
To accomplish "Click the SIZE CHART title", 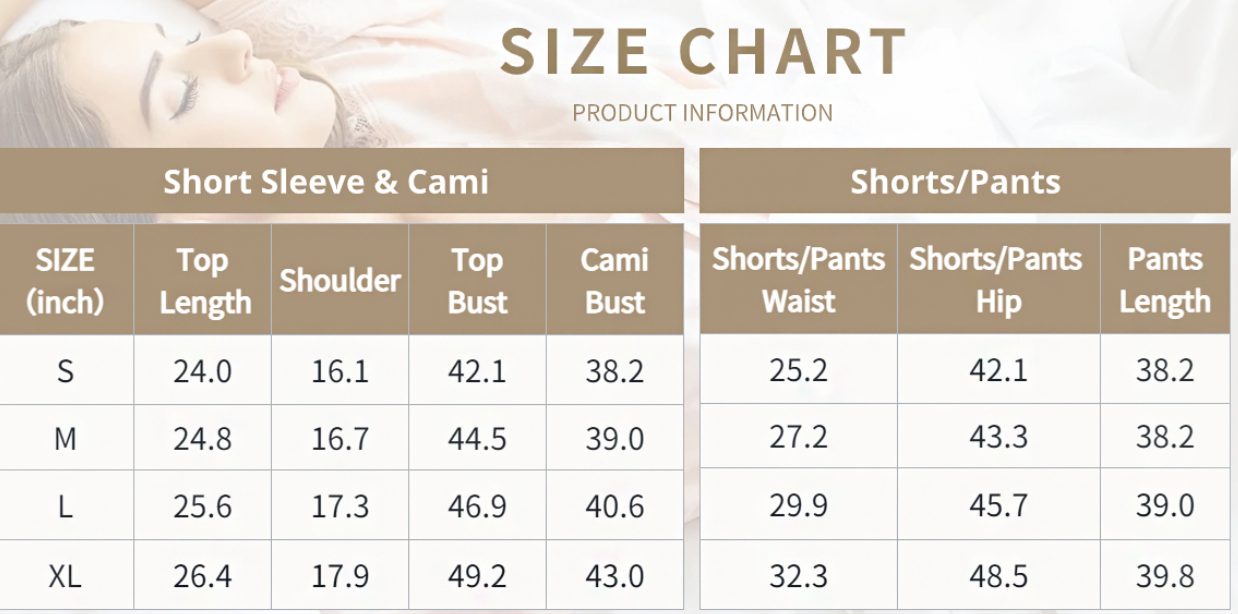I will [x=703, y=52].
